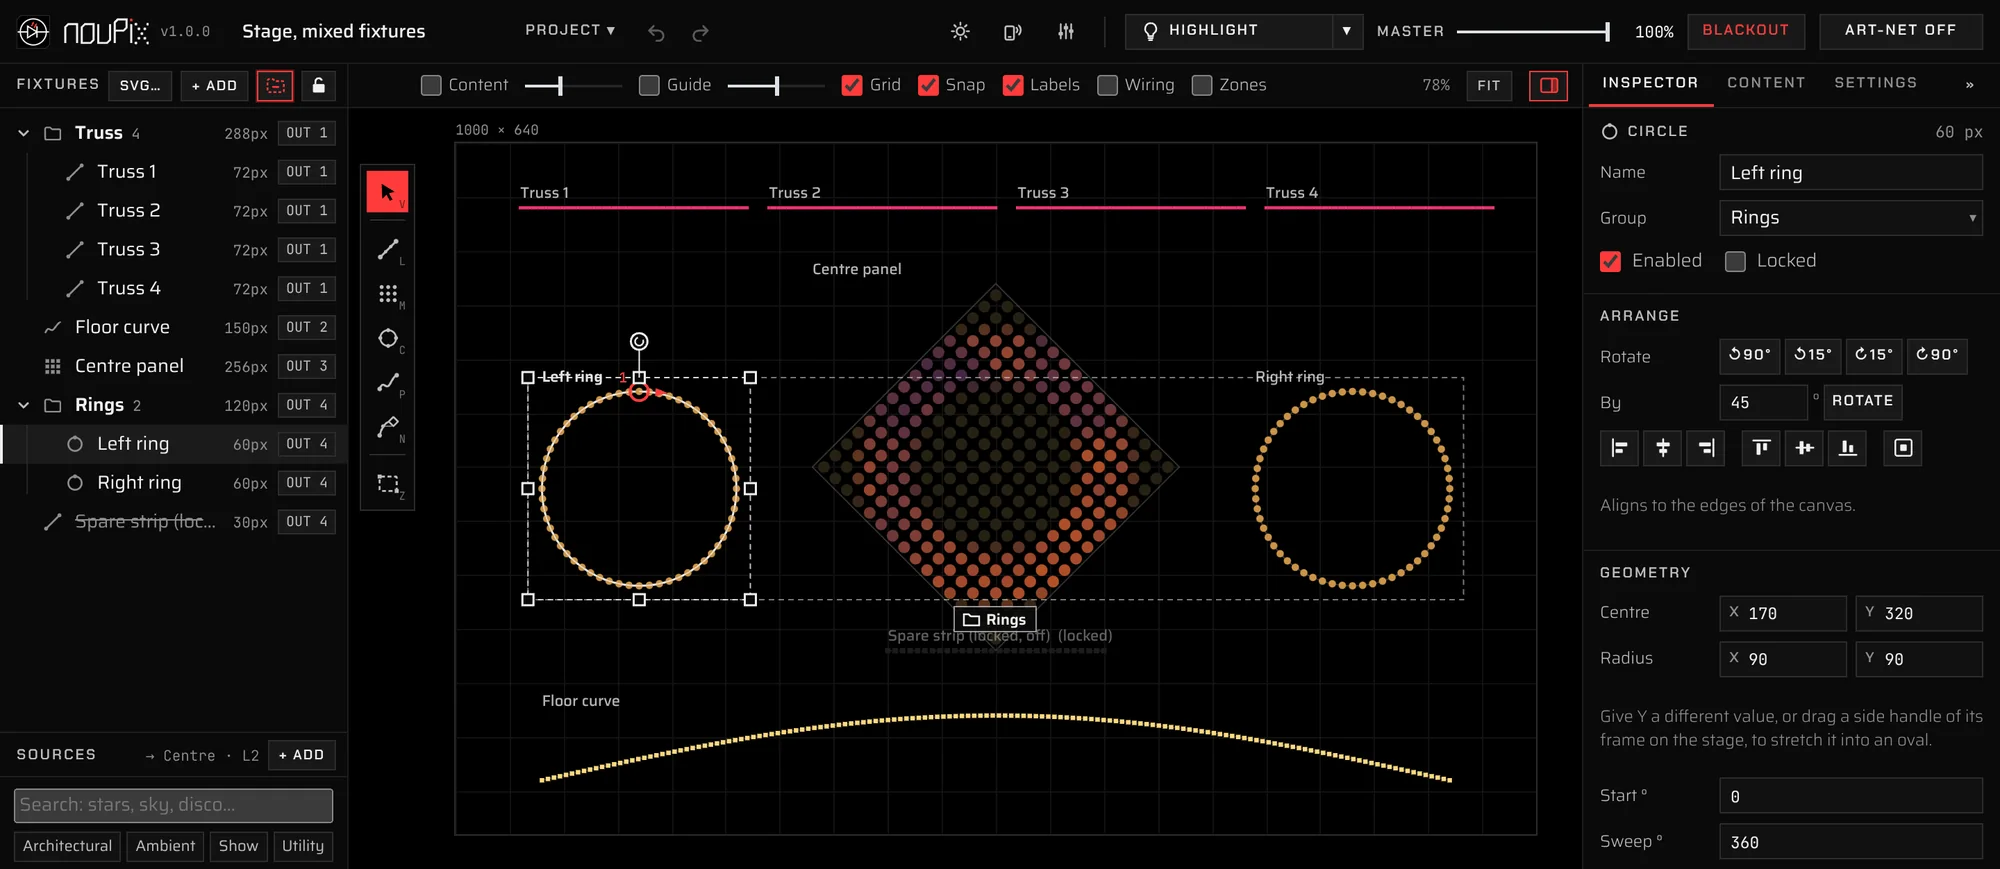The height and width of the screenshot is (869, 2000).
Task: Redo the last undone action
Action: pyautogui.click(x=700, y=32)
